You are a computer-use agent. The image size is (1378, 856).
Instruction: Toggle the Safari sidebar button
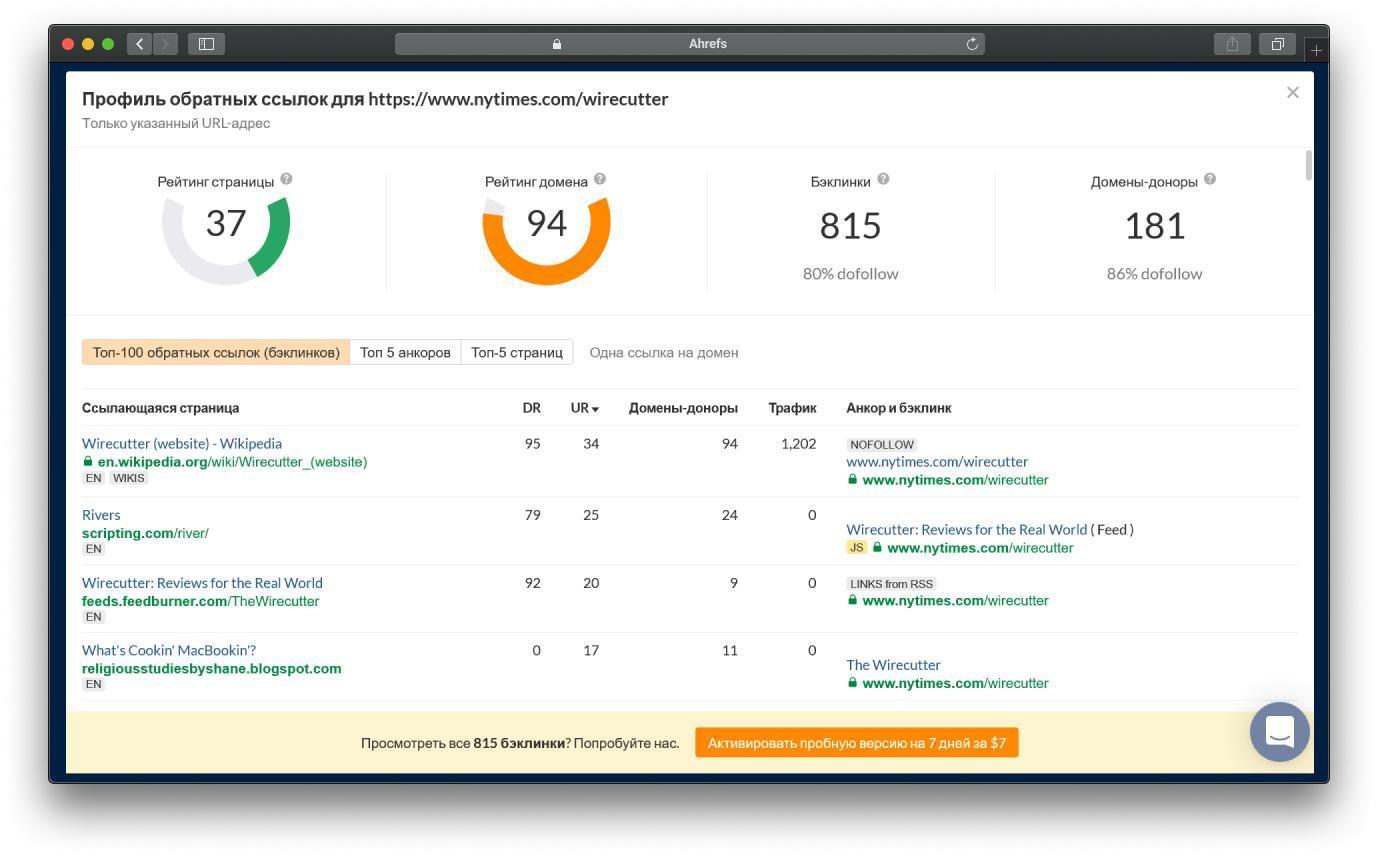point(206,44)
